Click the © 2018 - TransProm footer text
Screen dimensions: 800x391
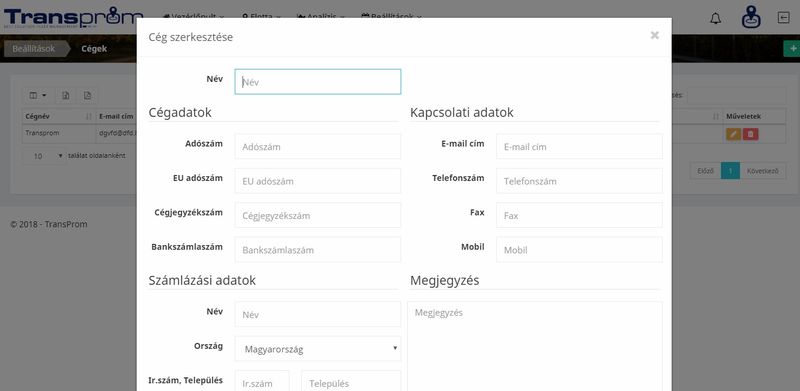pyautogui.click(x=49, y=224)
